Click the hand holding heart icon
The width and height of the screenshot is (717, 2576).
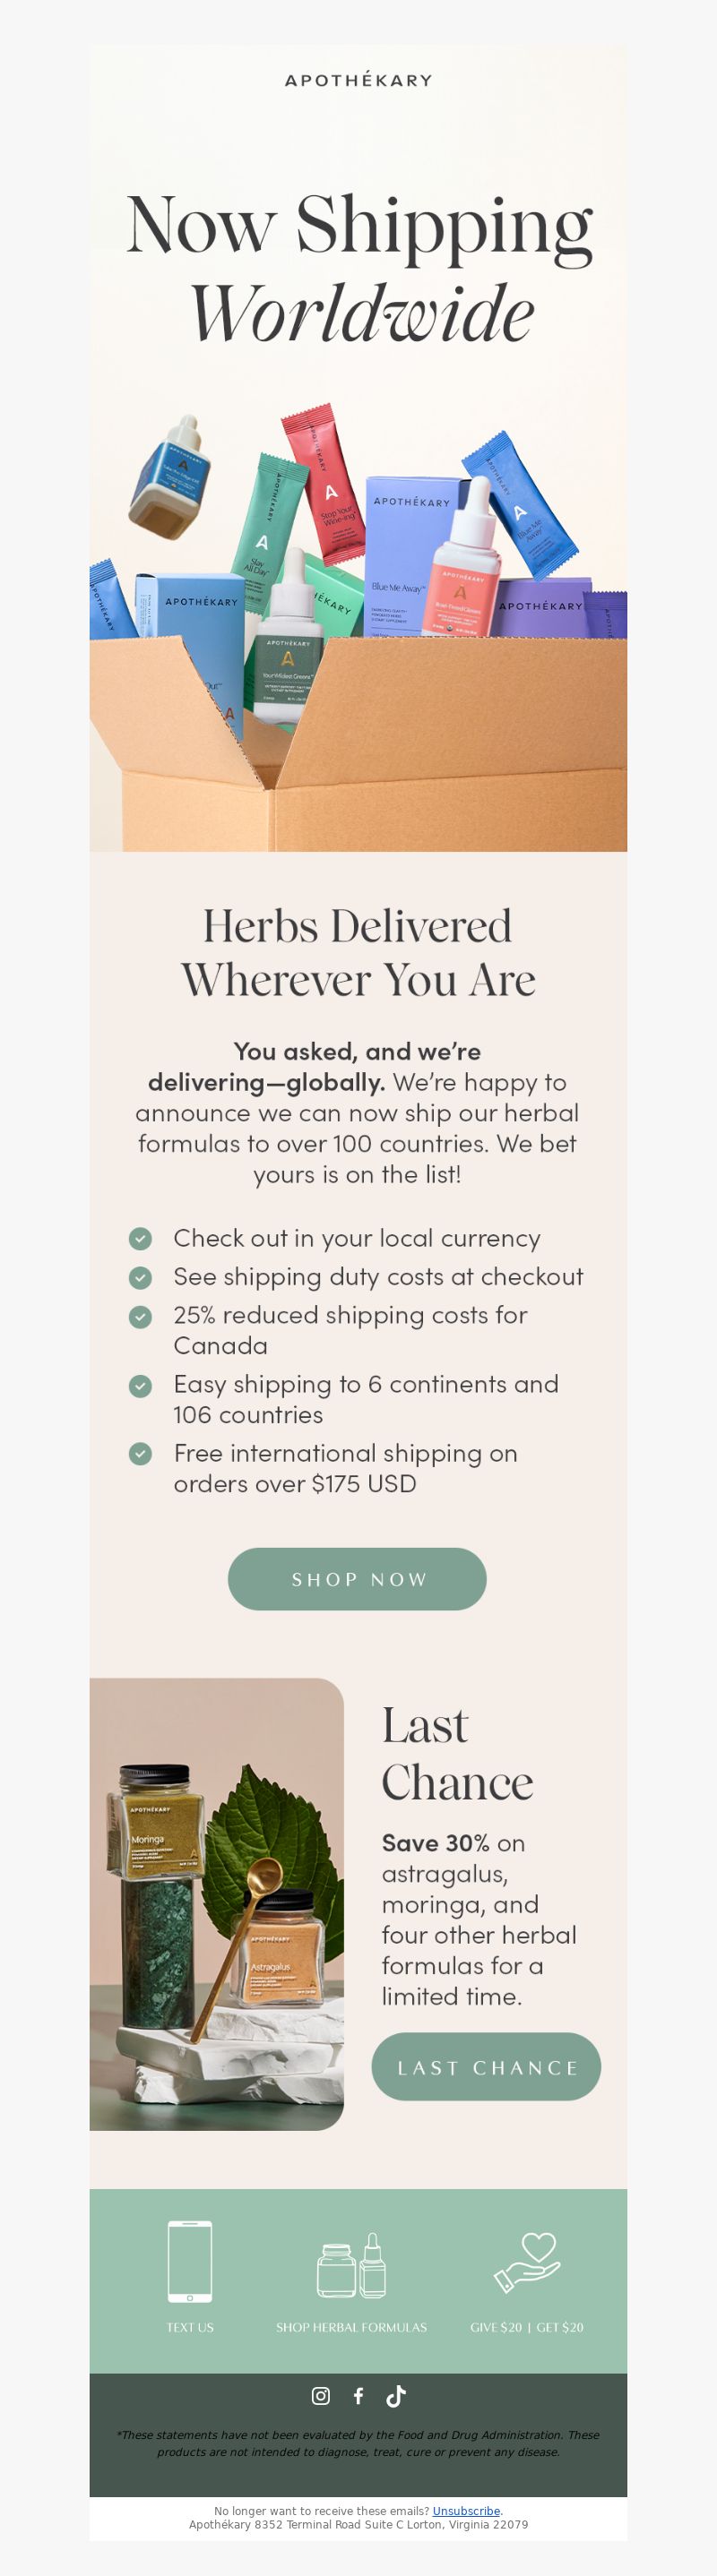tap(527, 2263)
